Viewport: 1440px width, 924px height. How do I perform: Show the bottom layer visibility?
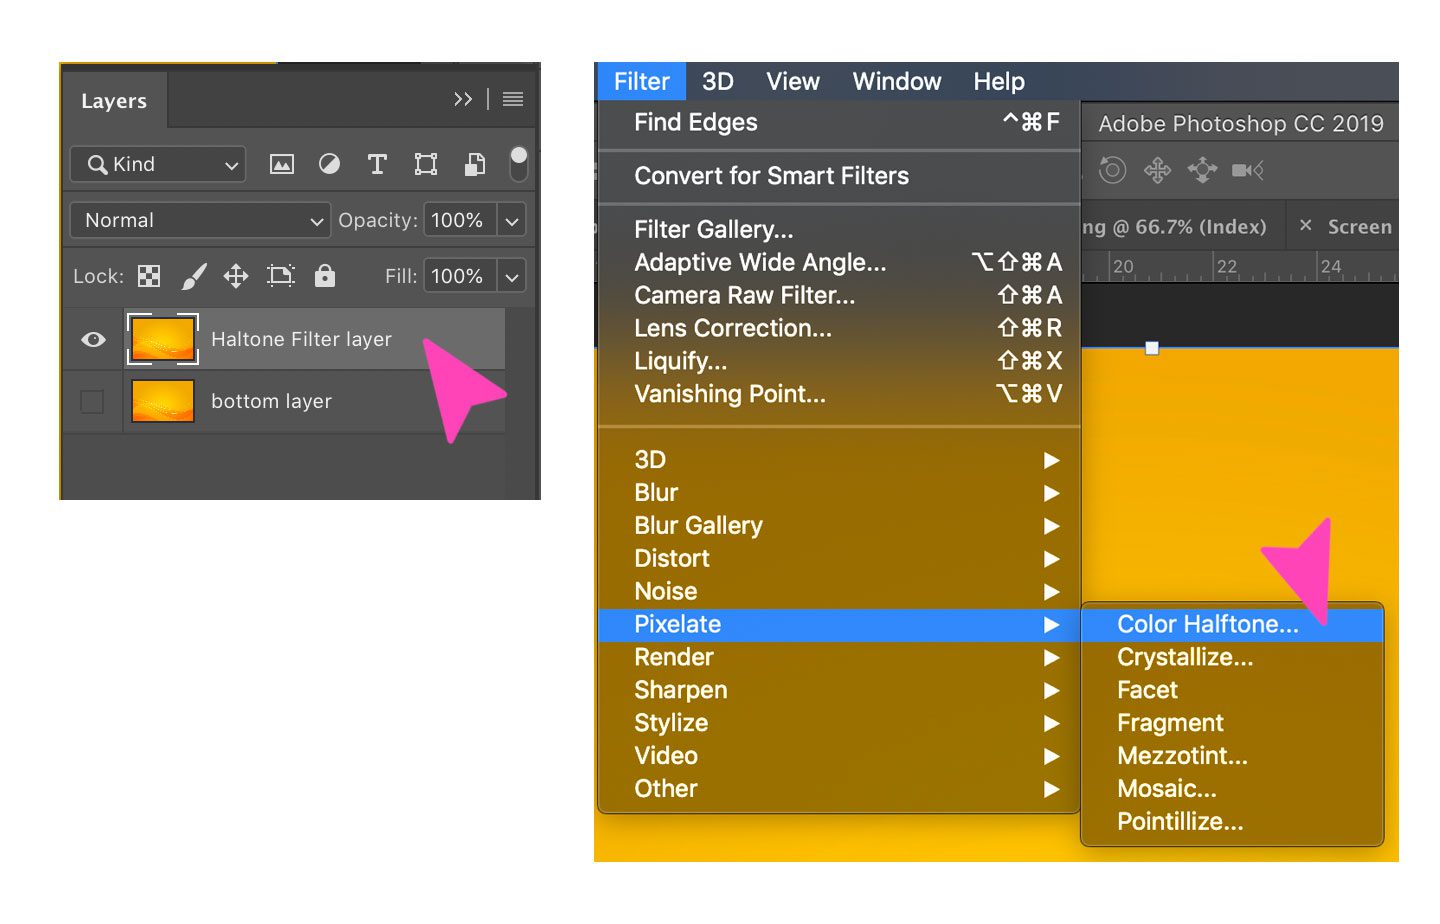92,401
